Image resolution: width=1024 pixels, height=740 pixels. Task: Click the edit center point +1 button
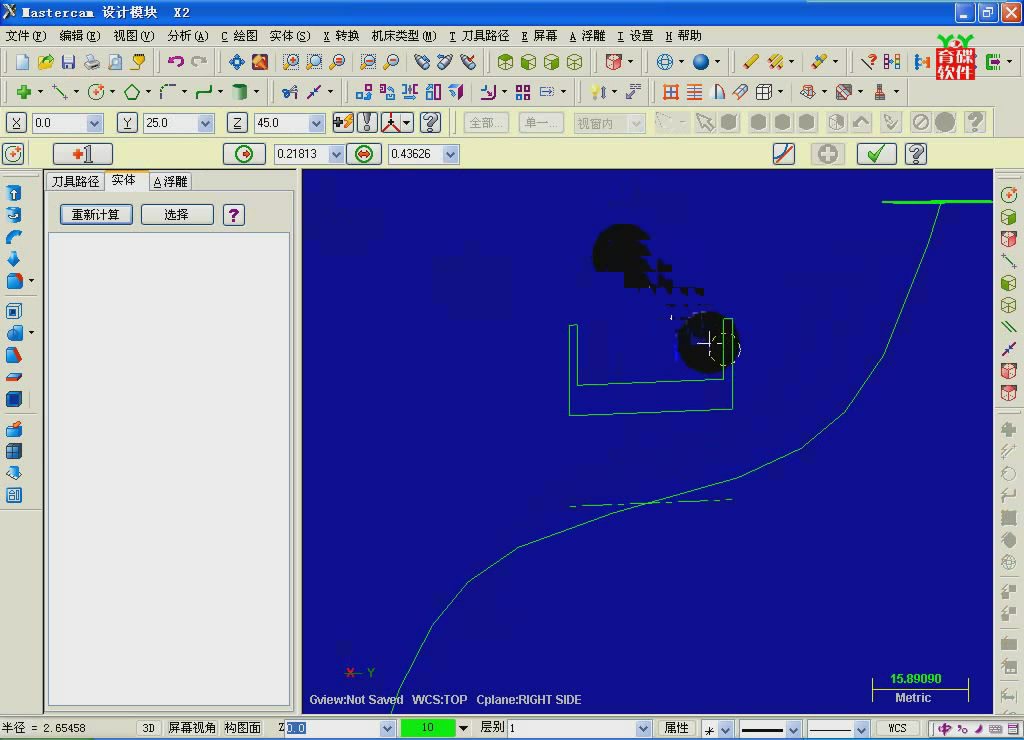coord(83,154)
